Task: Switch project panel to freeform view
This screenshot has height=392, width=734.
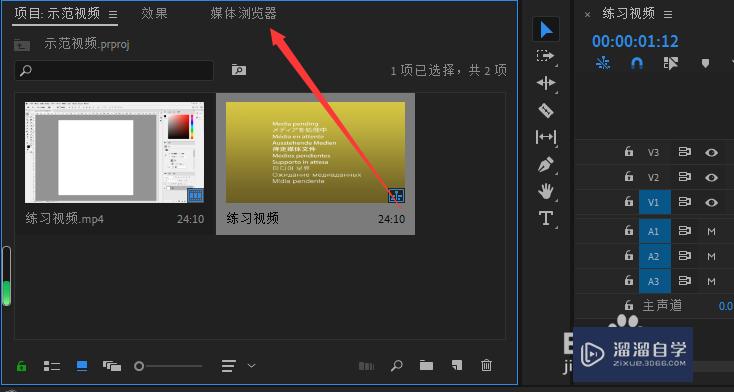Action: pyautogui.click(x=111, y=366)
